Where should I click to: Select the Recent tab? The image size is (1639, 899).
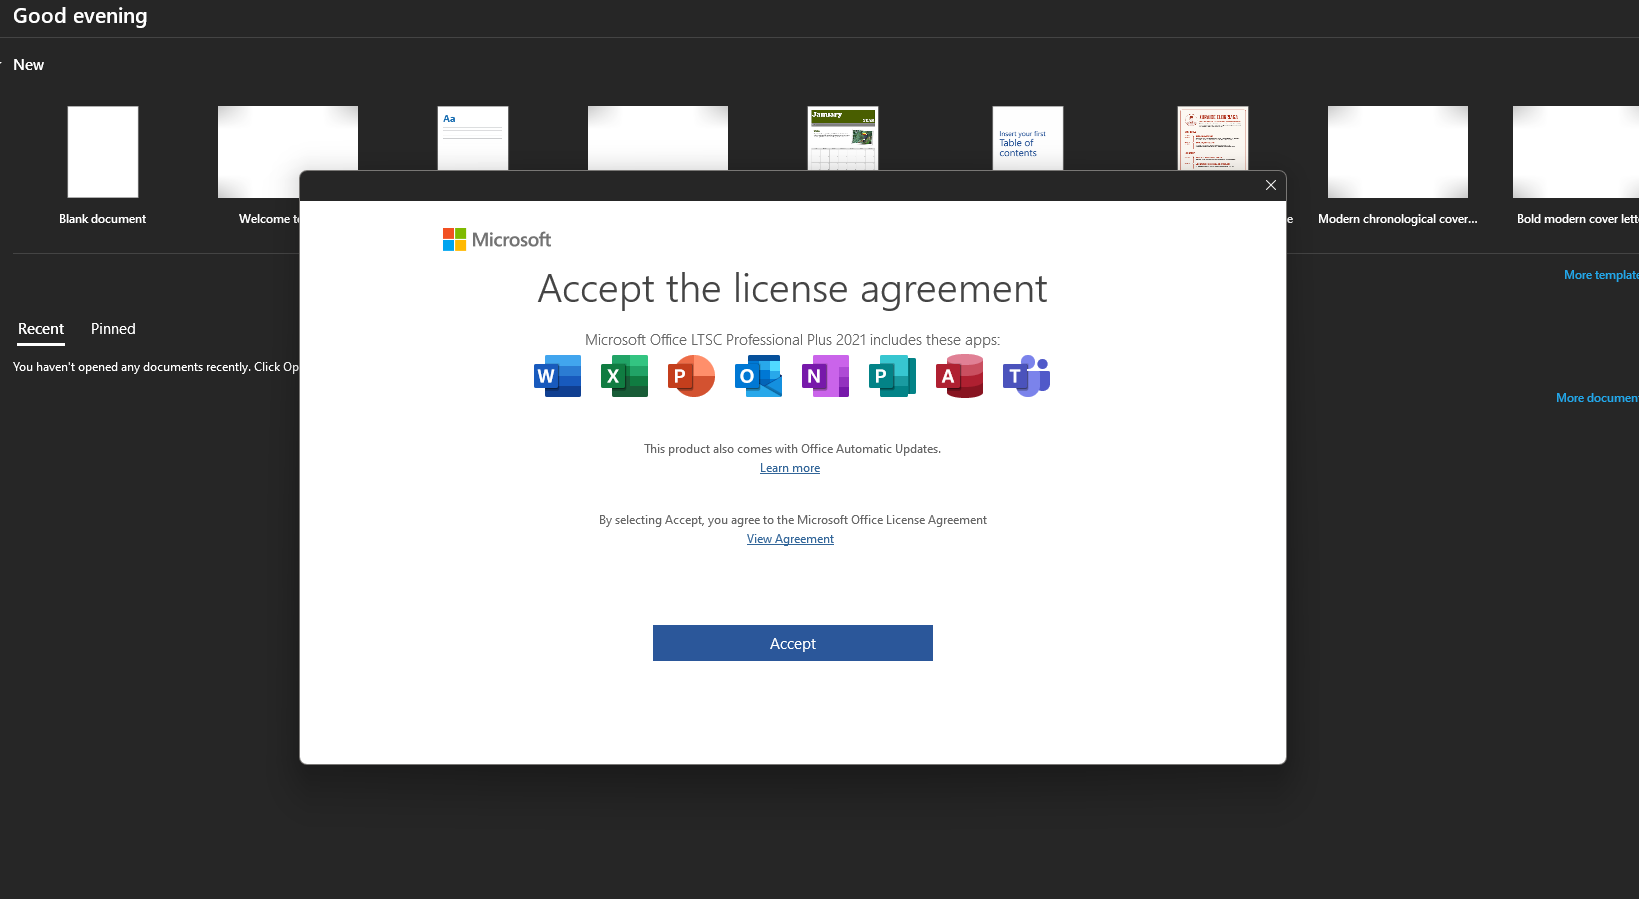point(41,329)
